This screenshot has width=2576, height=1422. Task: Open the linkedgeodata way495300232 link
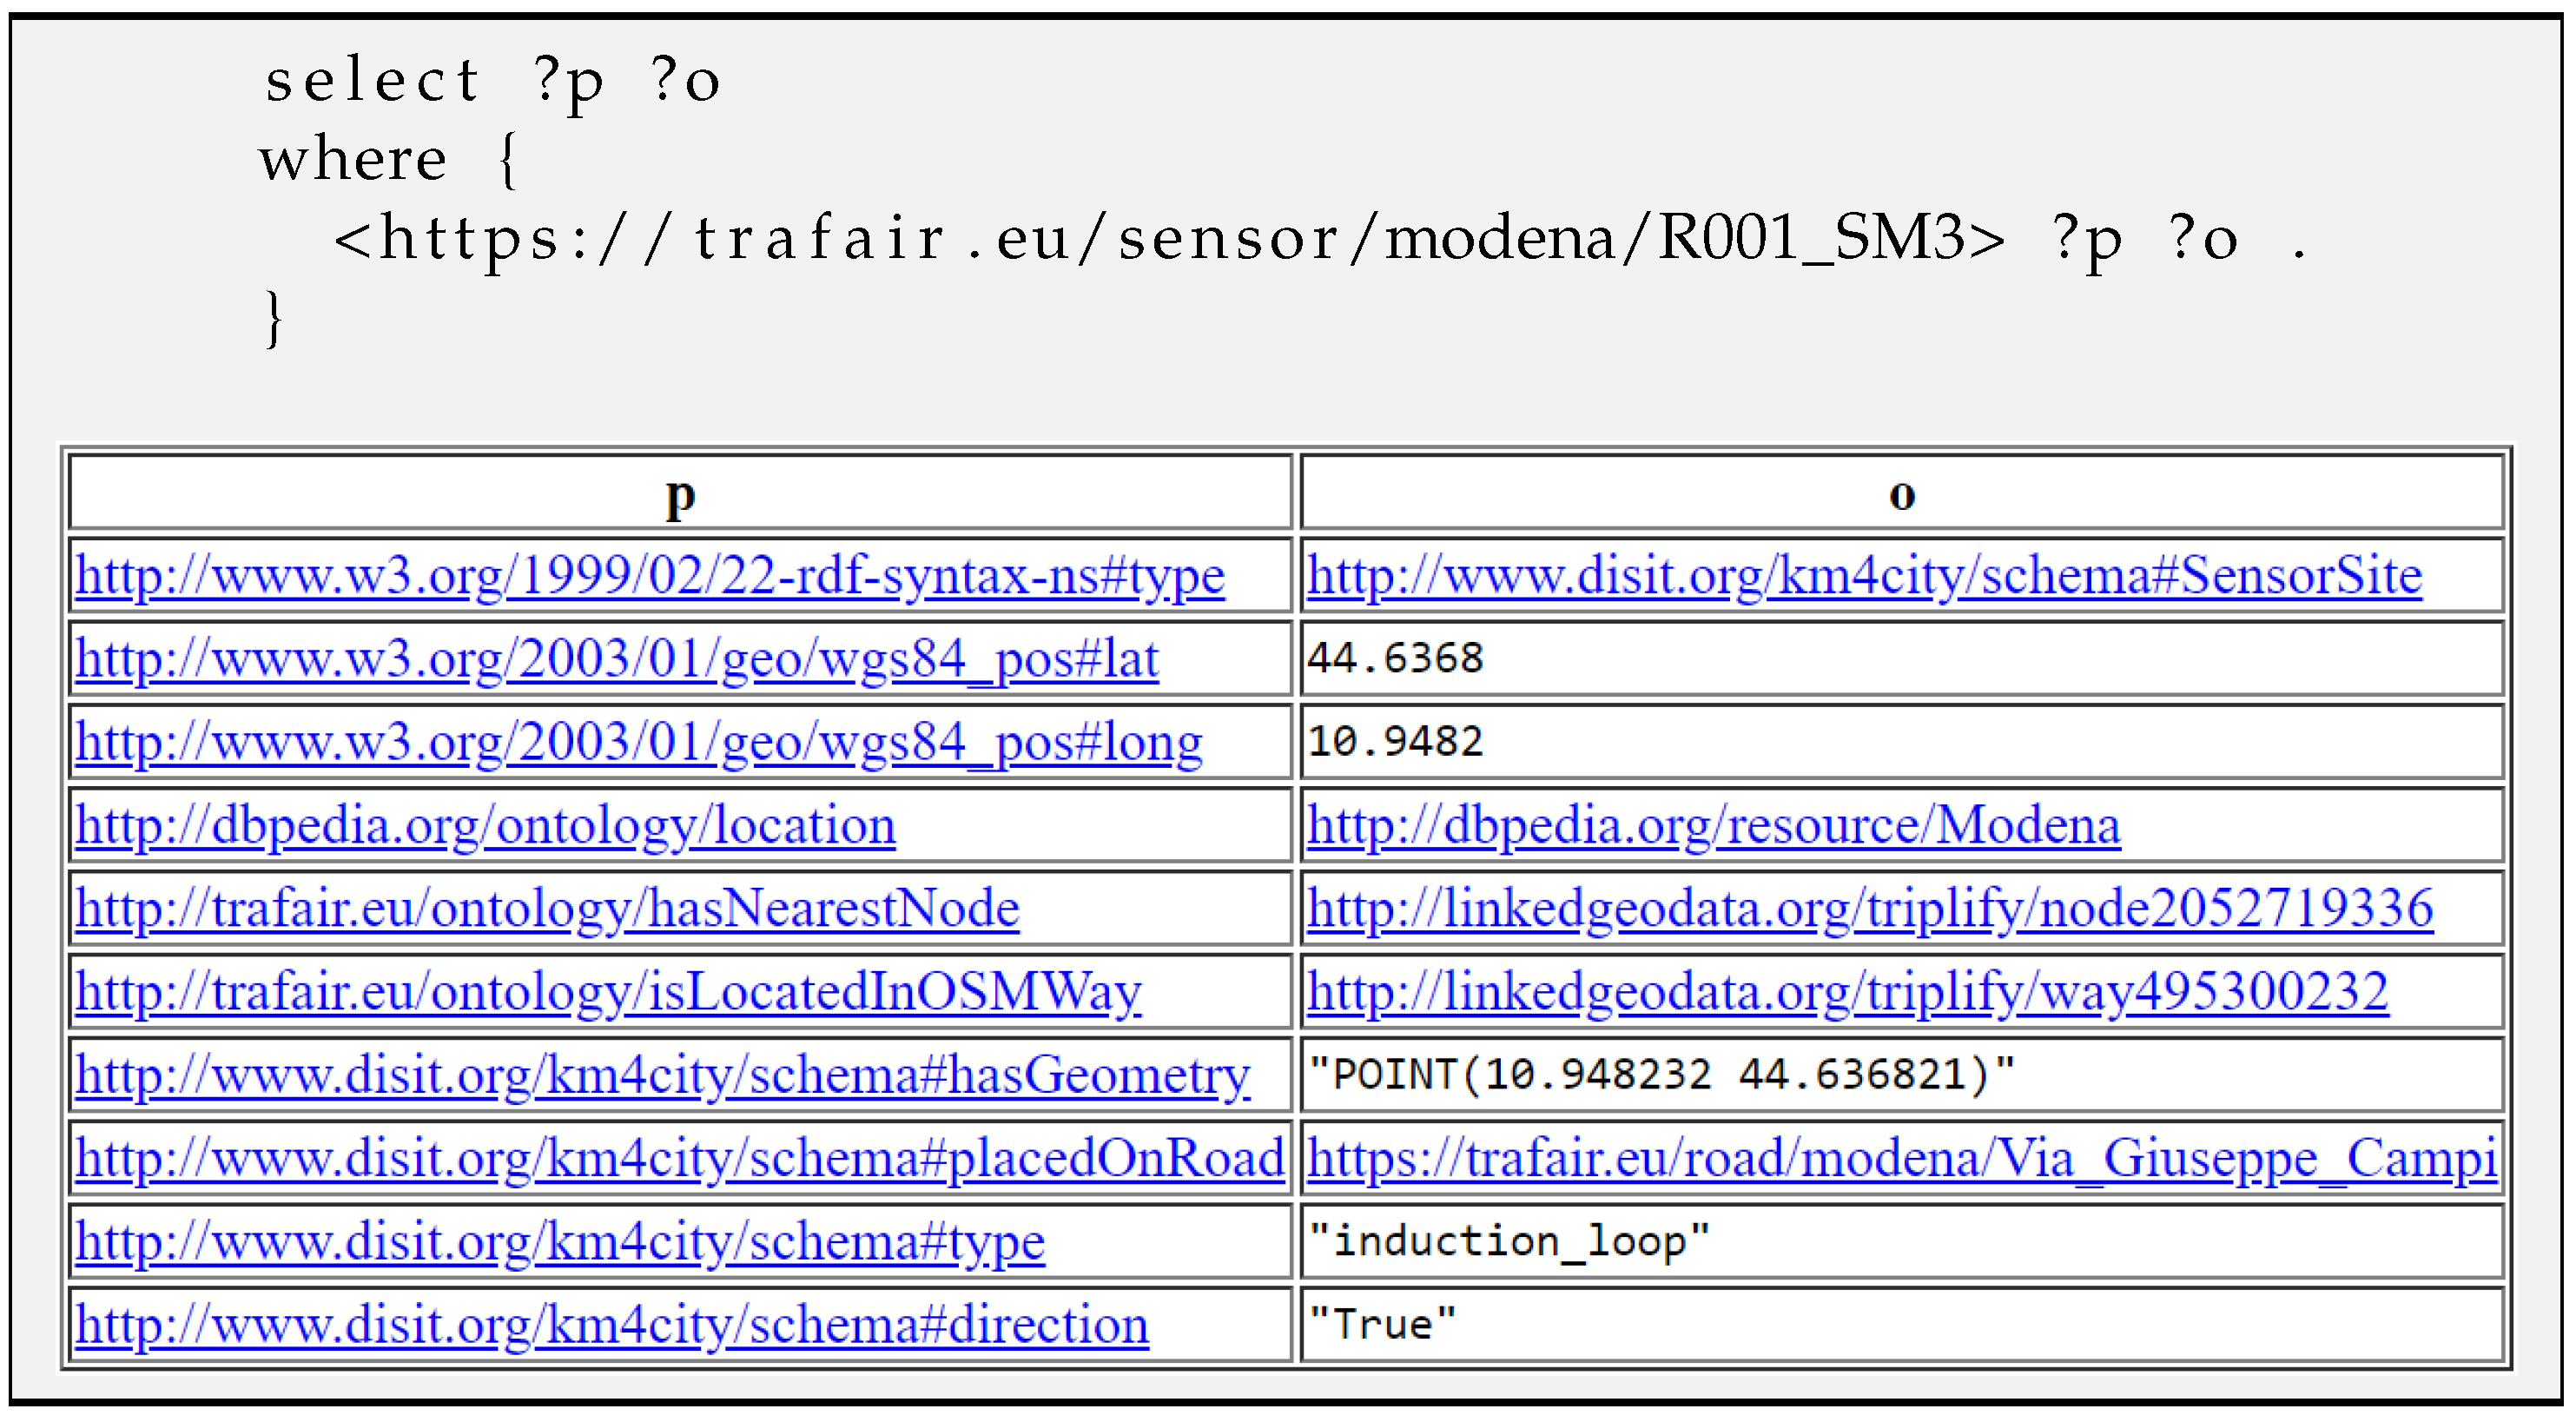[1847, 993]
